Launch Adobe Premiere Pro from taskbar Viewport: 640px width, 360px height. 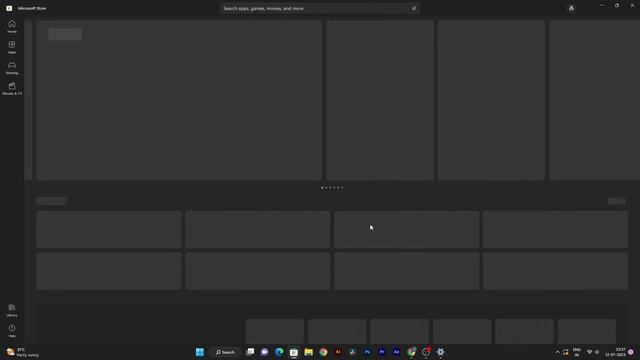tap(382, 352)
